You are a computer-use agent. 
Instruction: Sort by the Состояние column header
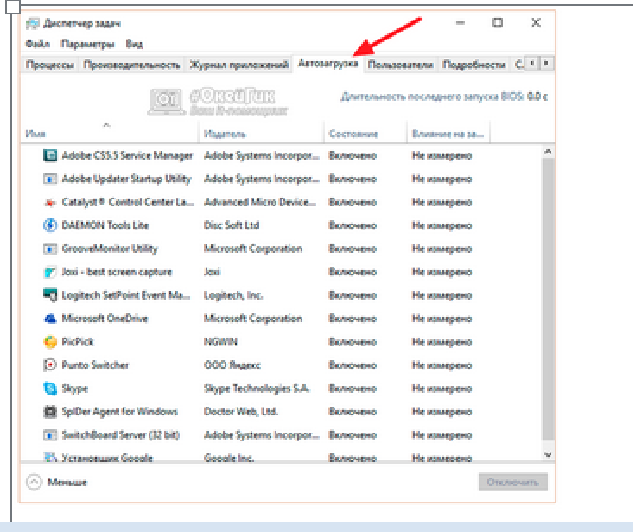click(x=365, y=132)
